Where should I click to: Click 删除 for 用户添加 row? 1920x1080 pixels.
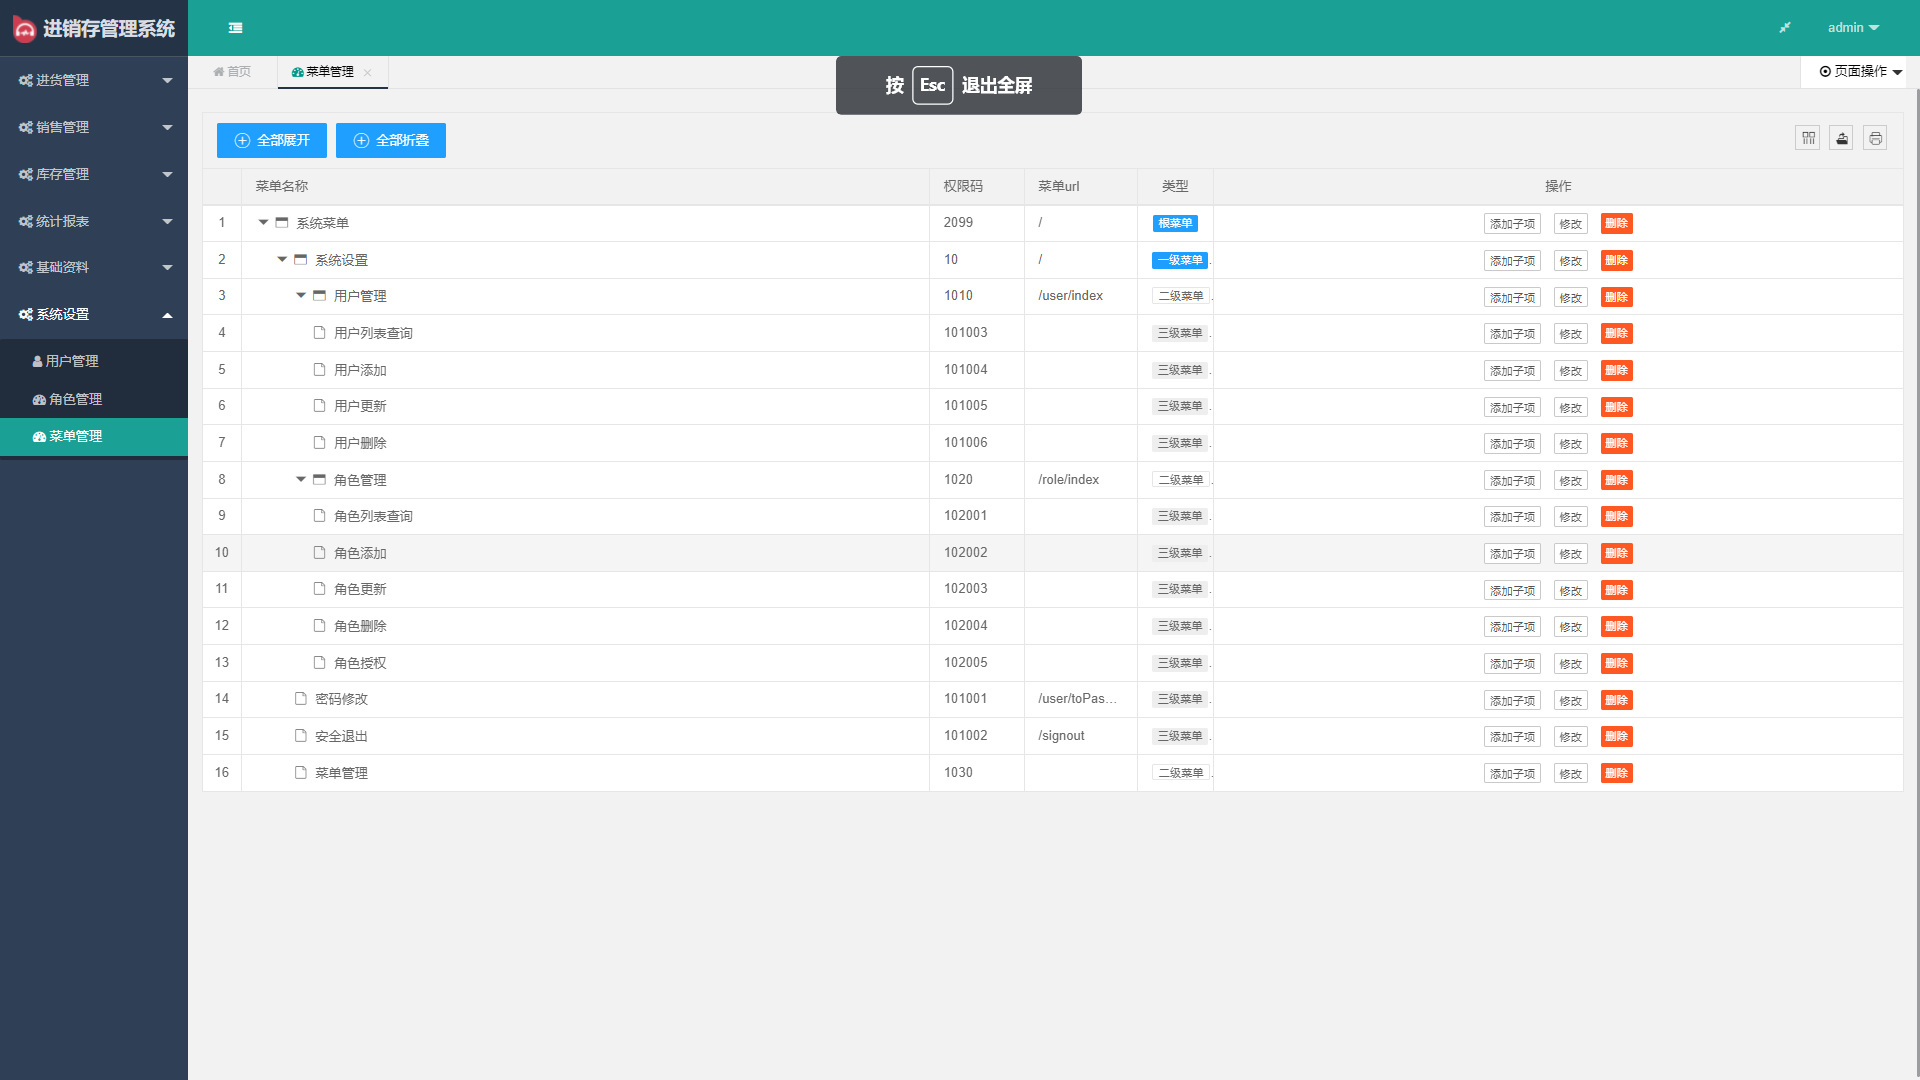1617,371
